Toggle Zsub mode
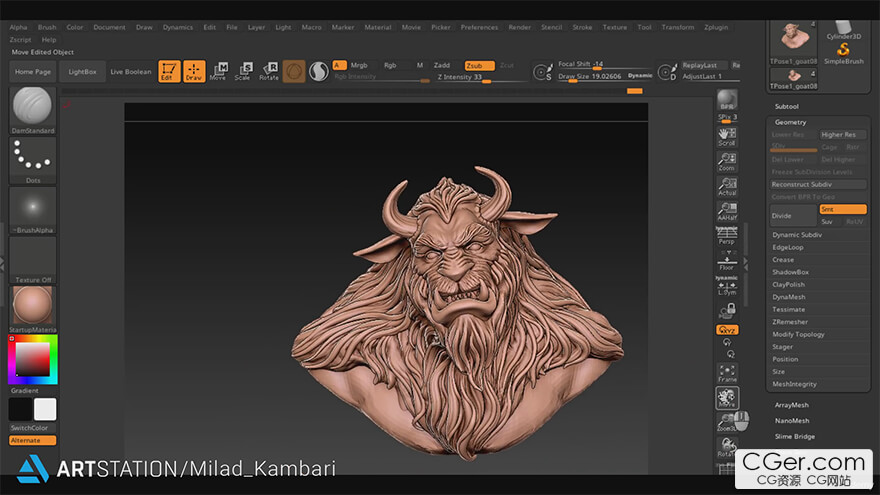The image size is (880, 495). (479, 66)
